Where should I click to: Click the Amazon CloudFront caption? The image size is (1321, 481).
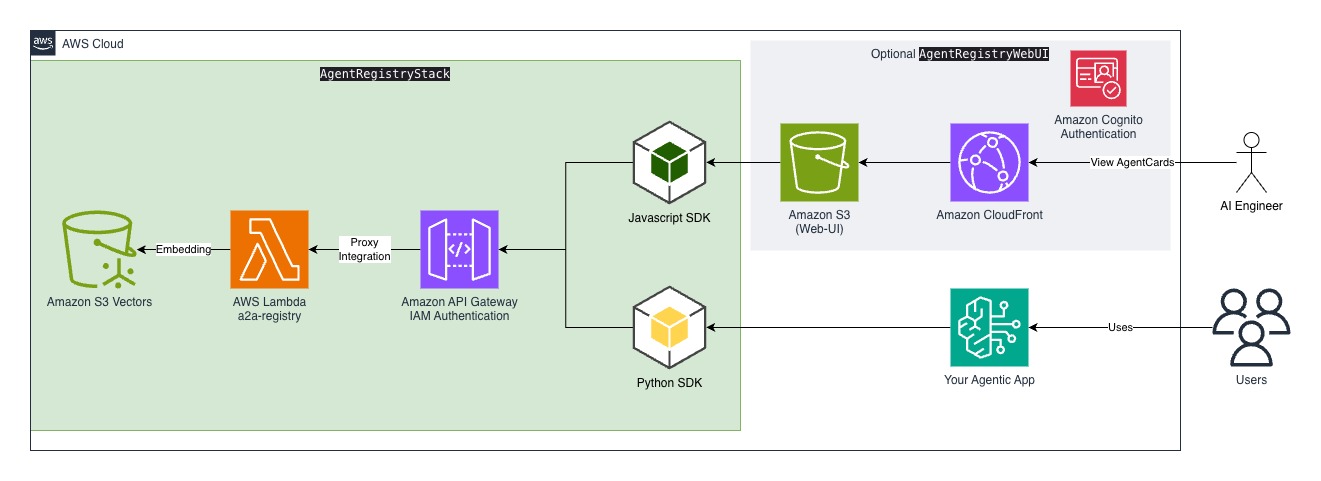click(989, 215)
